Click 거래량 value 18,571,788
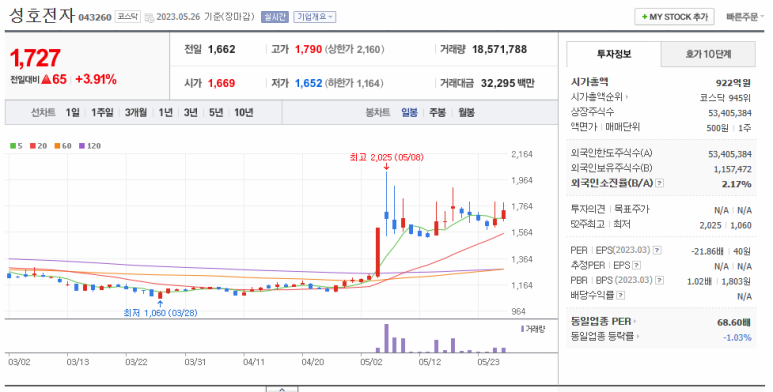 click(499, 49)
